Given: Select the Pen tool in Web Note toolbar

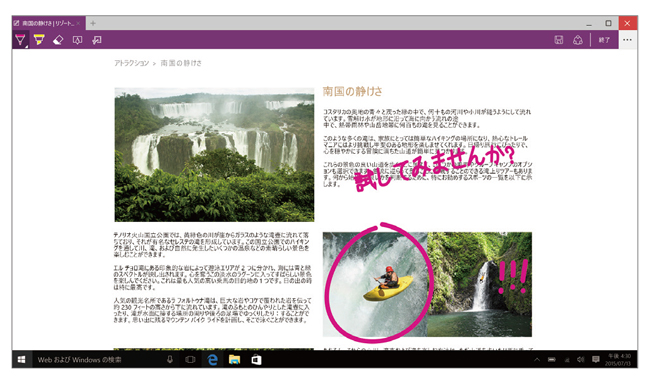Looking at the screenshot, I should pos(20,40).
